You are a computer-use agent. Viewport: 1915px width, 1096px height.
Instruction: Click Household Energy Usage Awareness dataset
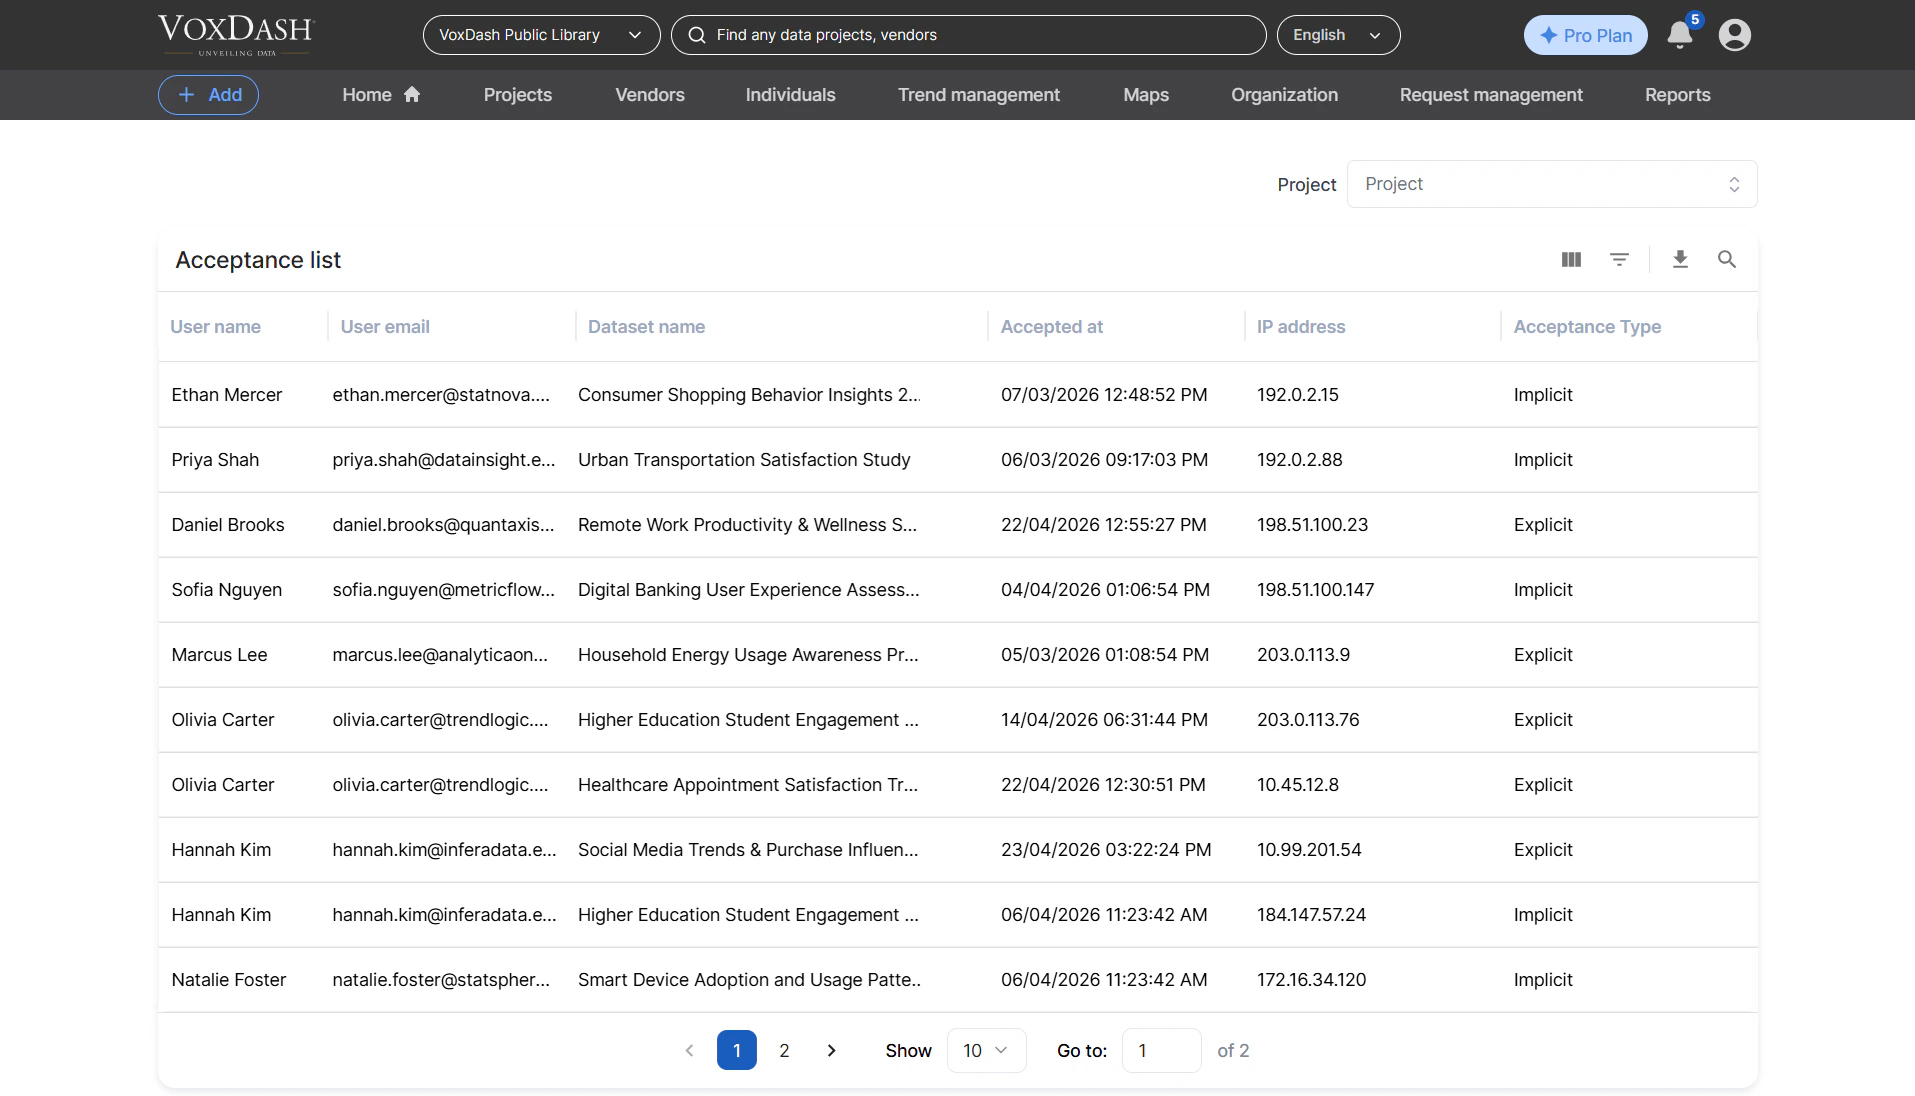748,655
